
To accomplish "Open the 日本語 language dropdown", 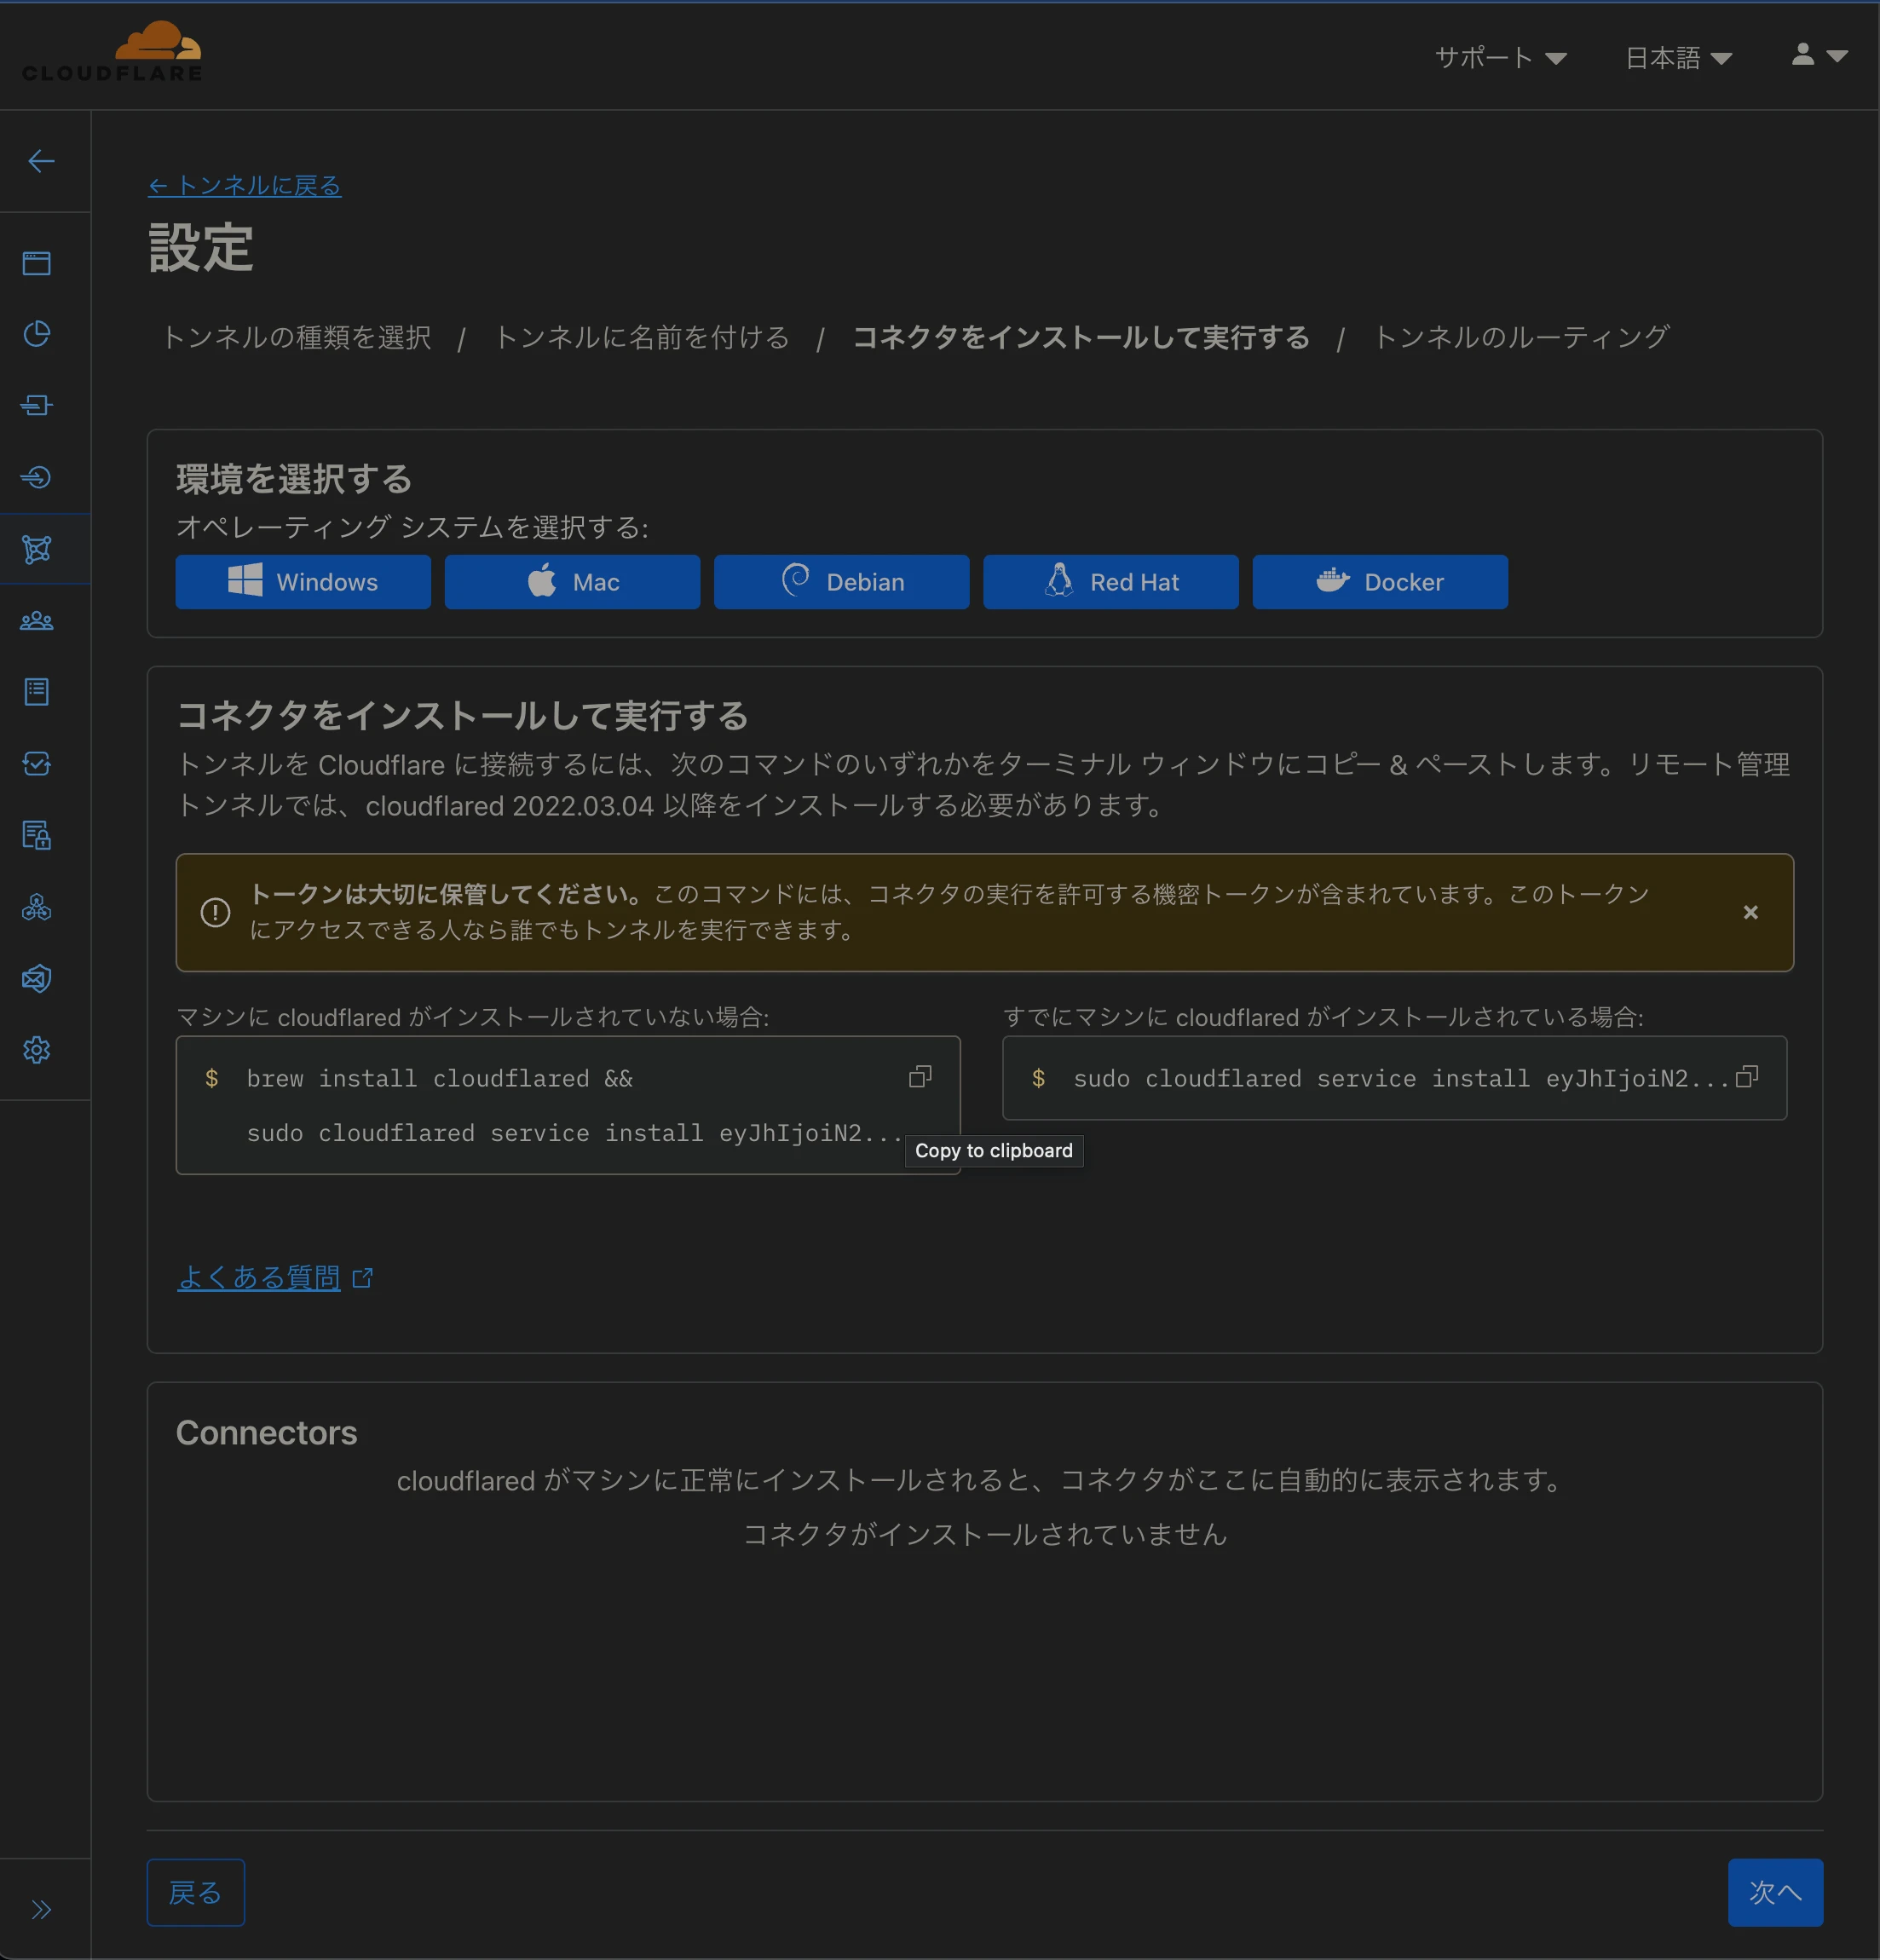I will [1678, 58].
